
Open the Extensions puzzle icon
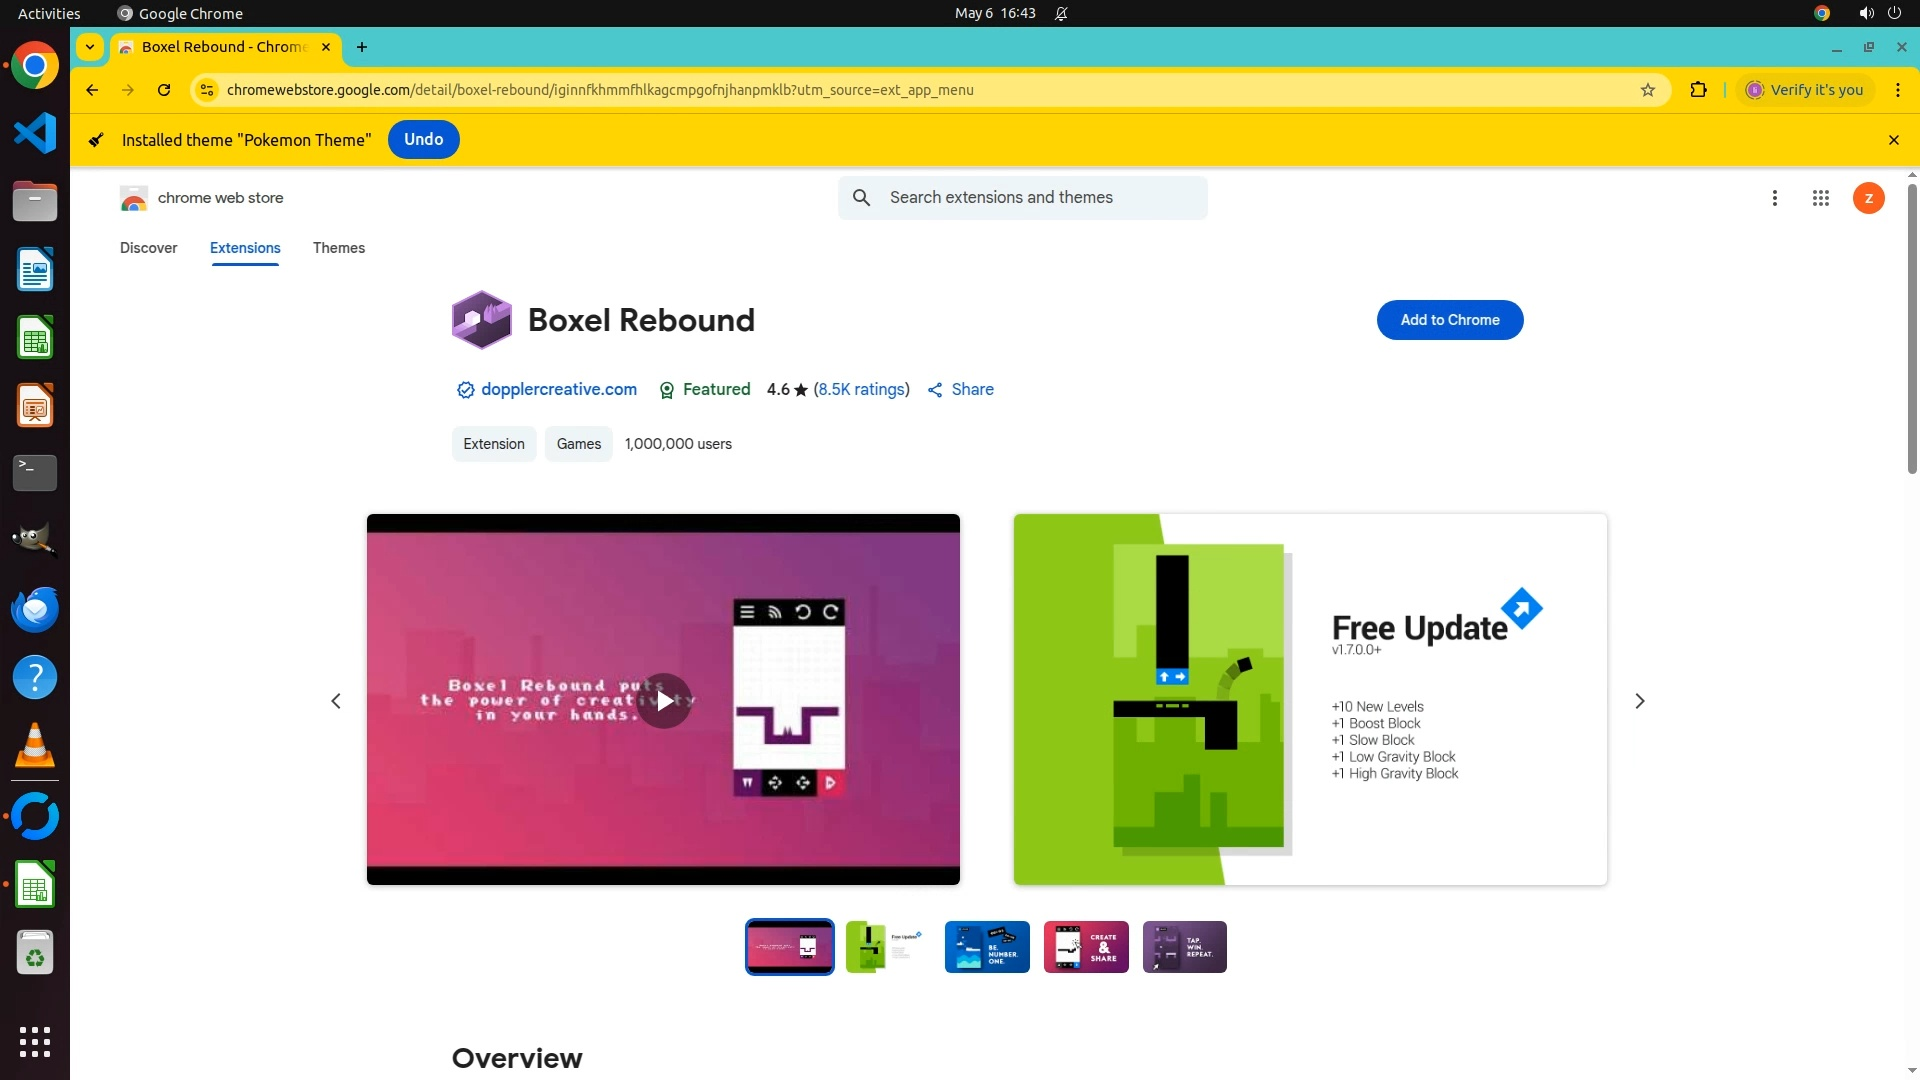tap(1698, 90)
